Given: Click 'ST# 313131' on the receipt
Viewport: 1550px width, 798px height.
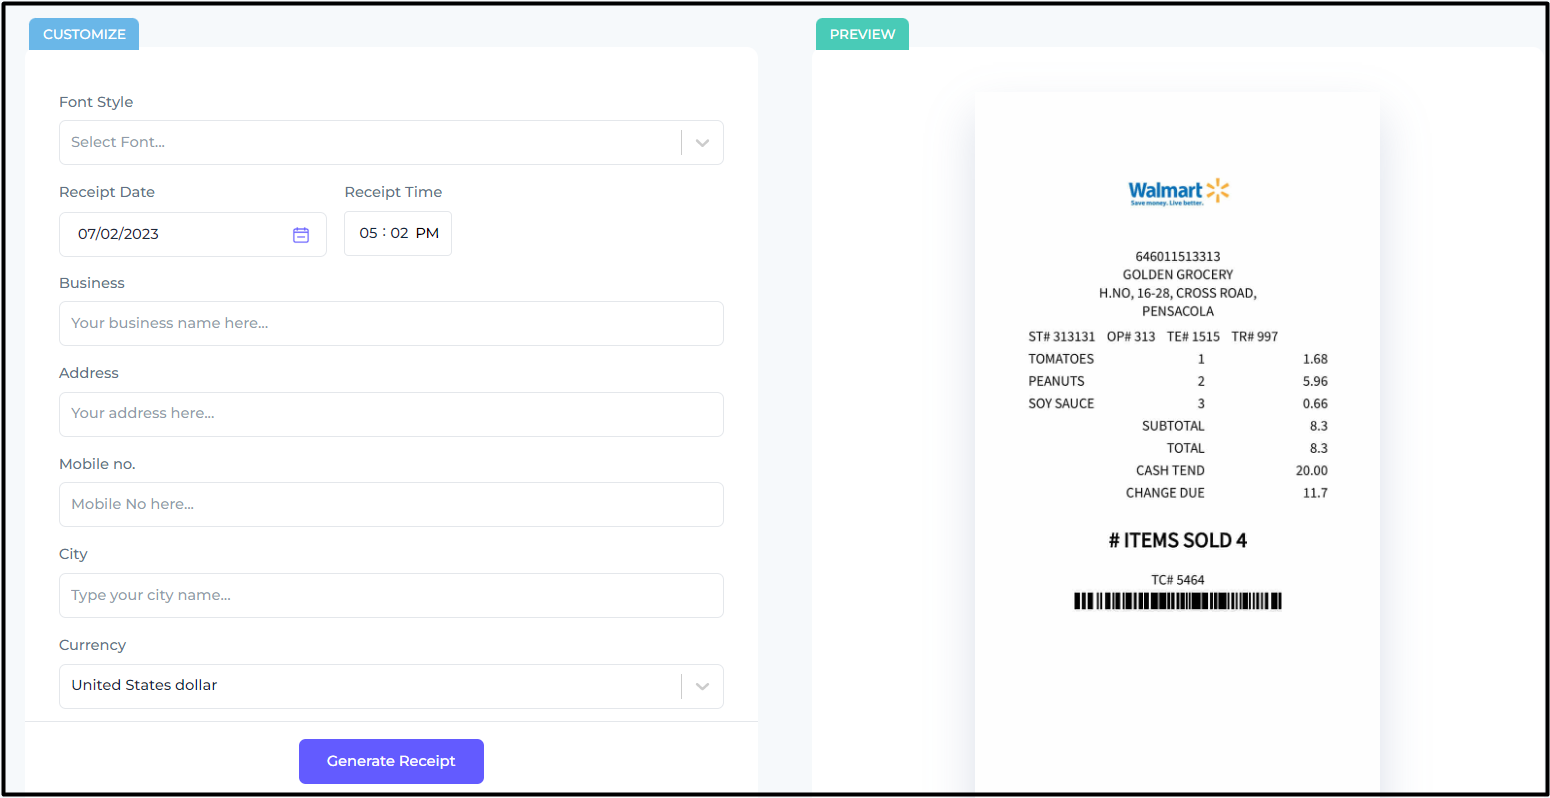Looking at the screenshot, I should pos(1062,337).
